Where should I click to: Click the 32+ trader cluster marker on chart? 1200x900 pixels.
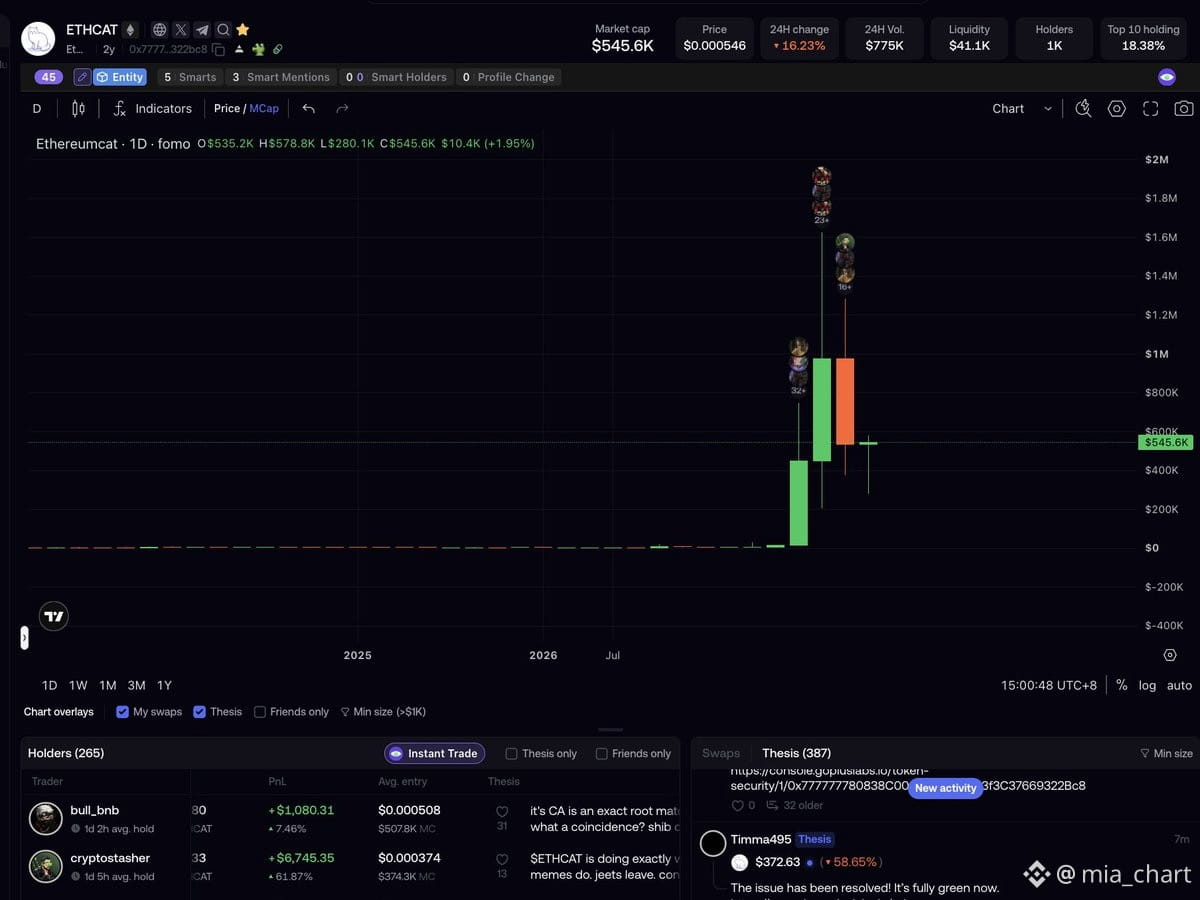pos(798,366)
